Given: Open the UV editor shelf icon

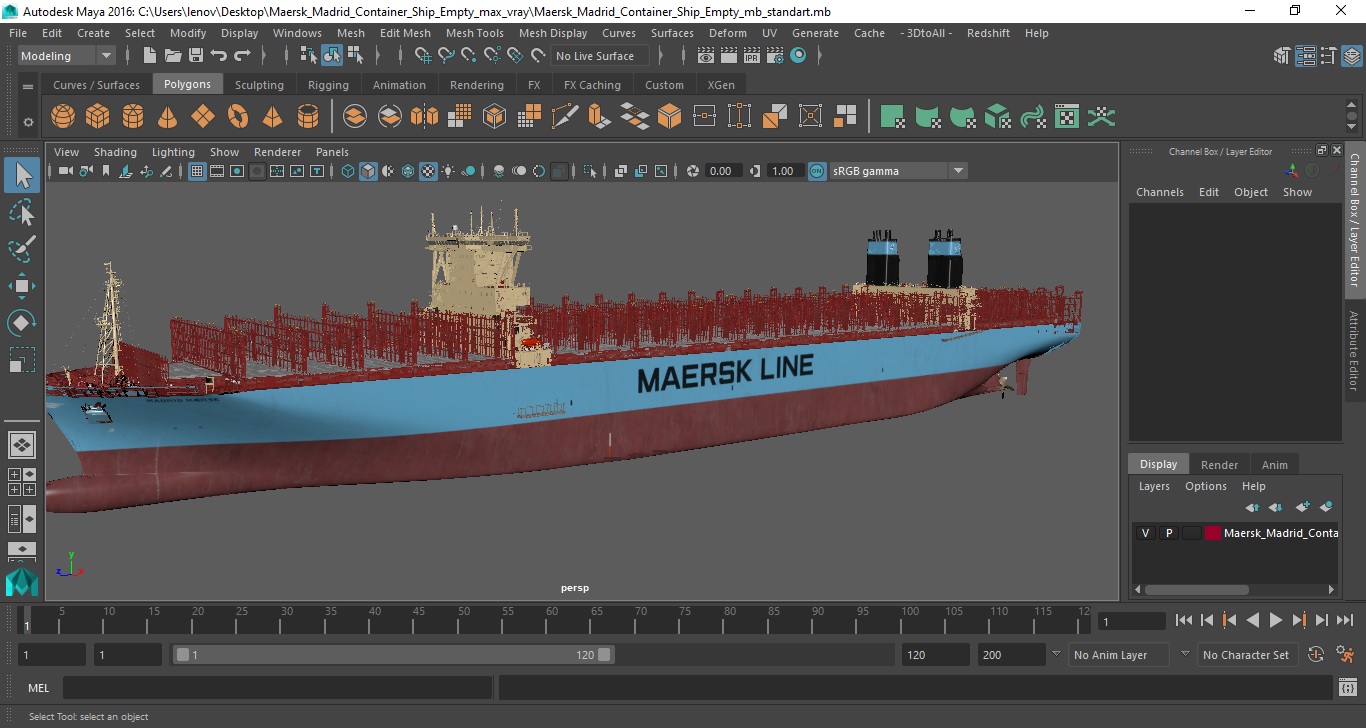Looking at the screenshot, I should click(1067, 117).
